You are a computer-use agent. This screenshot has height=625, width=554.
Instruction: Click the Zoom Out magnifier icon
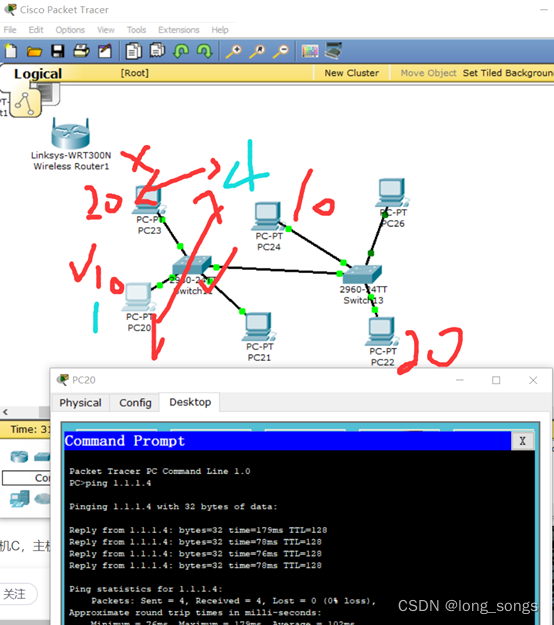[x=281, y=51]
